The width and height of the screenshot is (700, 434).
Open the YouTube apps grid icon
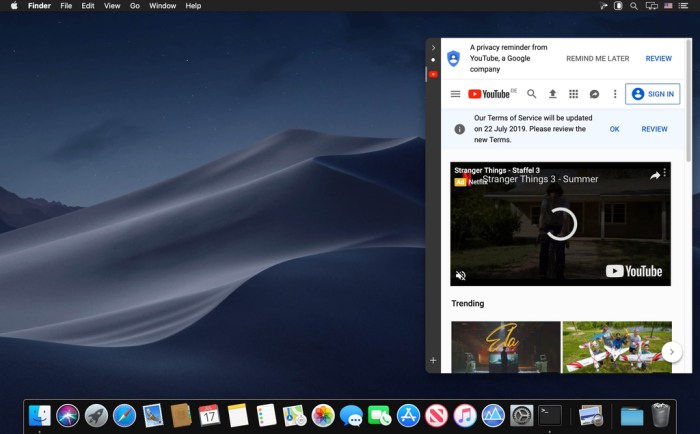click(x=573, y=94)
